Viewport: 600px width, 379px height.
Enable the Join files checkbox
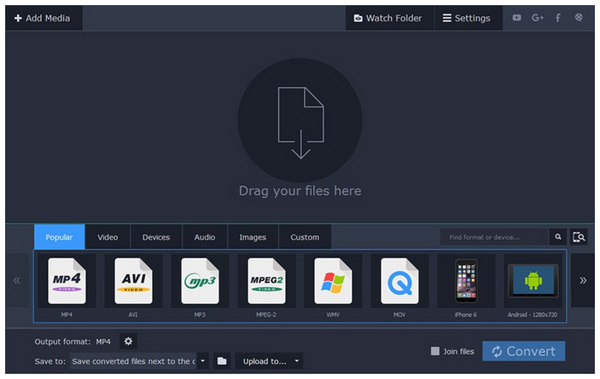[435, 351]
